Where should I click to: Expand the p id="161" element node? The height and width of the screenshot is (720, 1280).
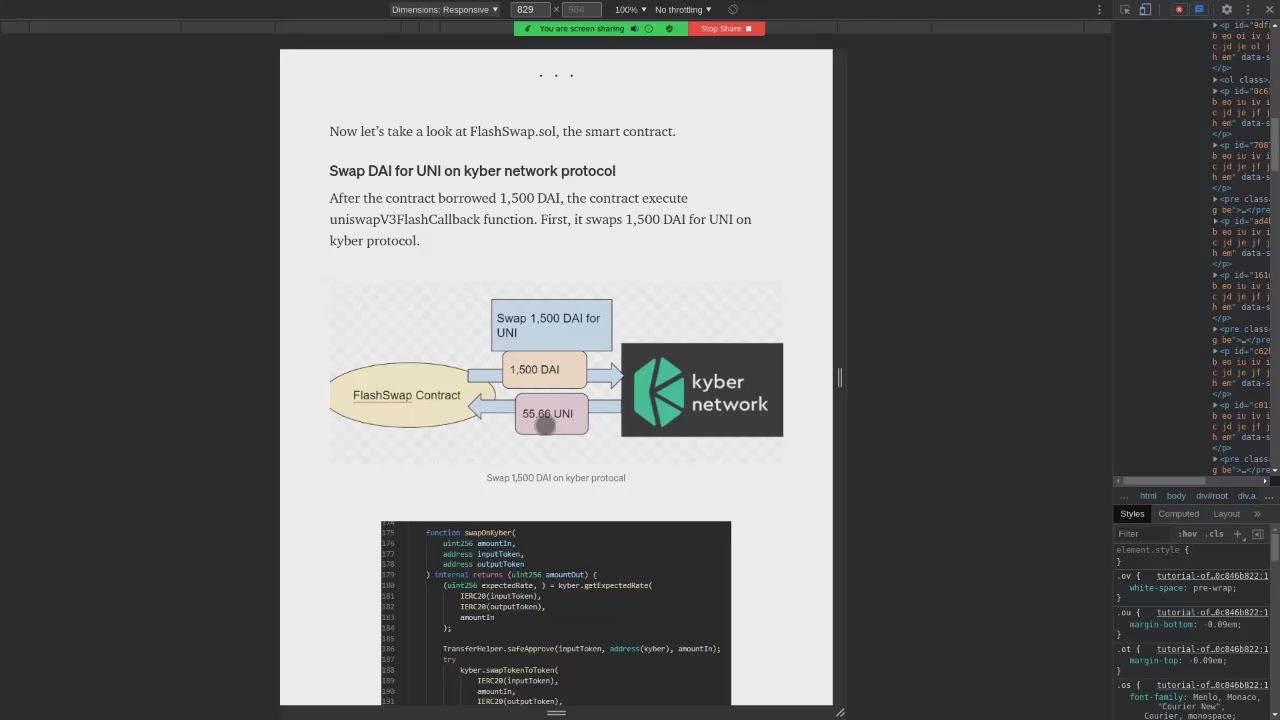(1216, 274)
